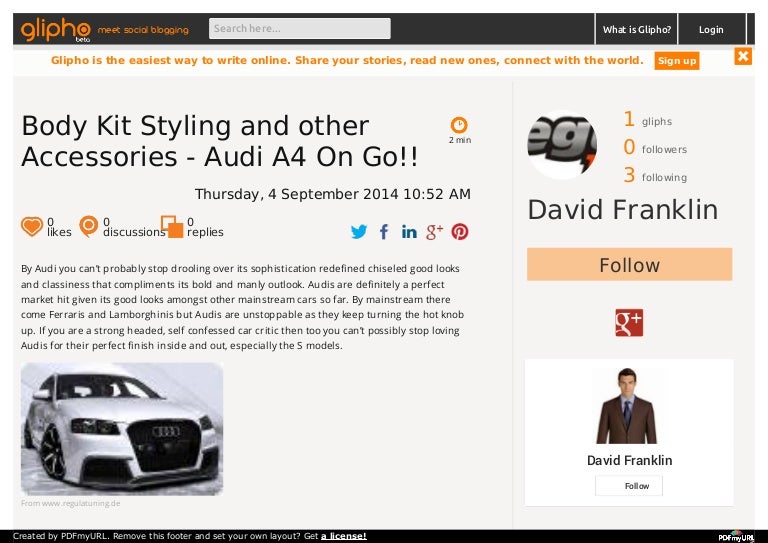Open the Login menu item
768x543 pixels.
pos(711,29)
